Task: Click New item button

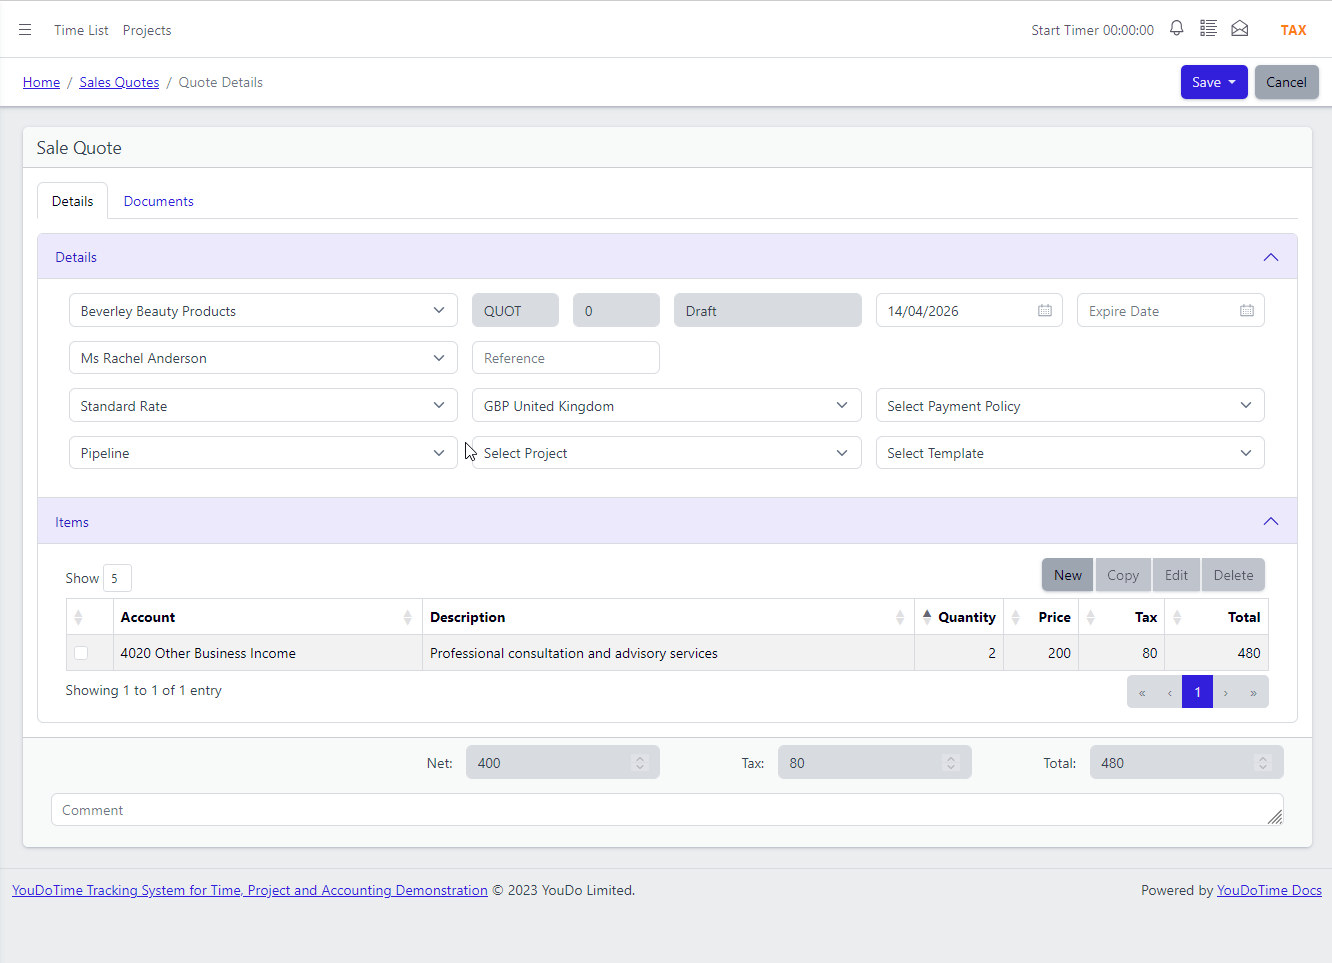Action: pyautogui.click(x=1067, y=575)
